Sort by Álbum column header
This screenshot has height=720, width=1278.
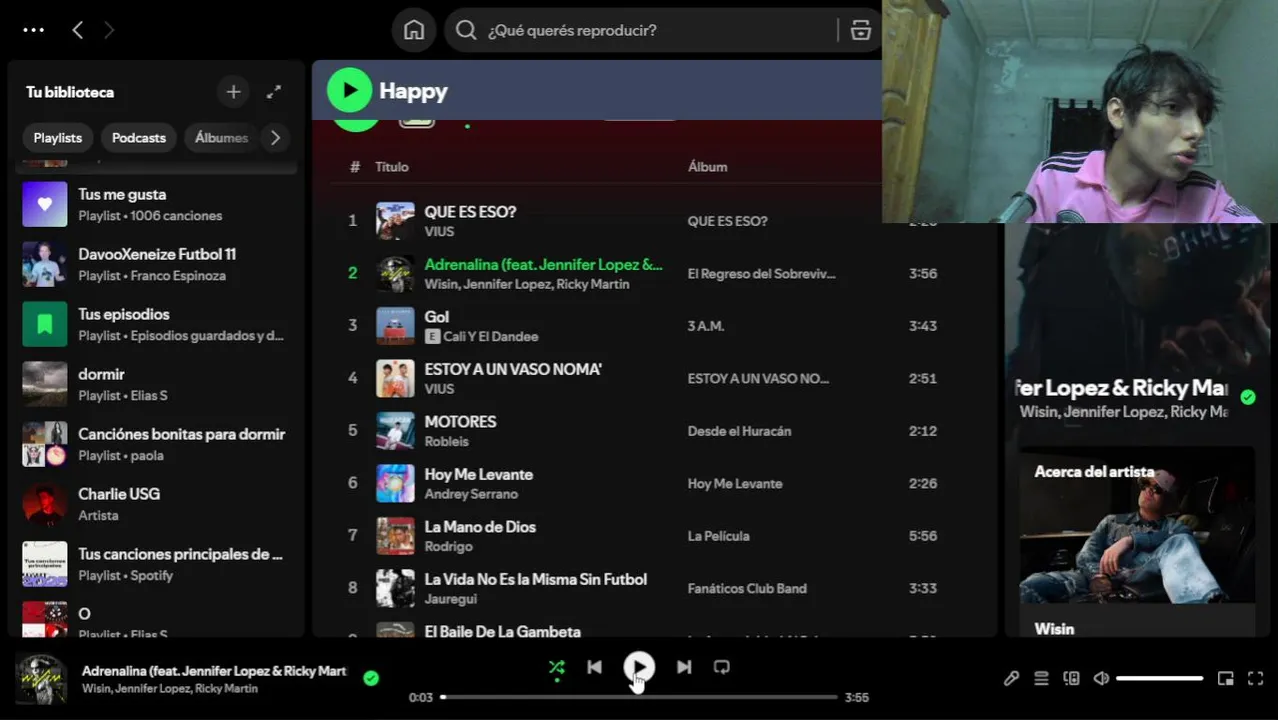click(707, 167)
